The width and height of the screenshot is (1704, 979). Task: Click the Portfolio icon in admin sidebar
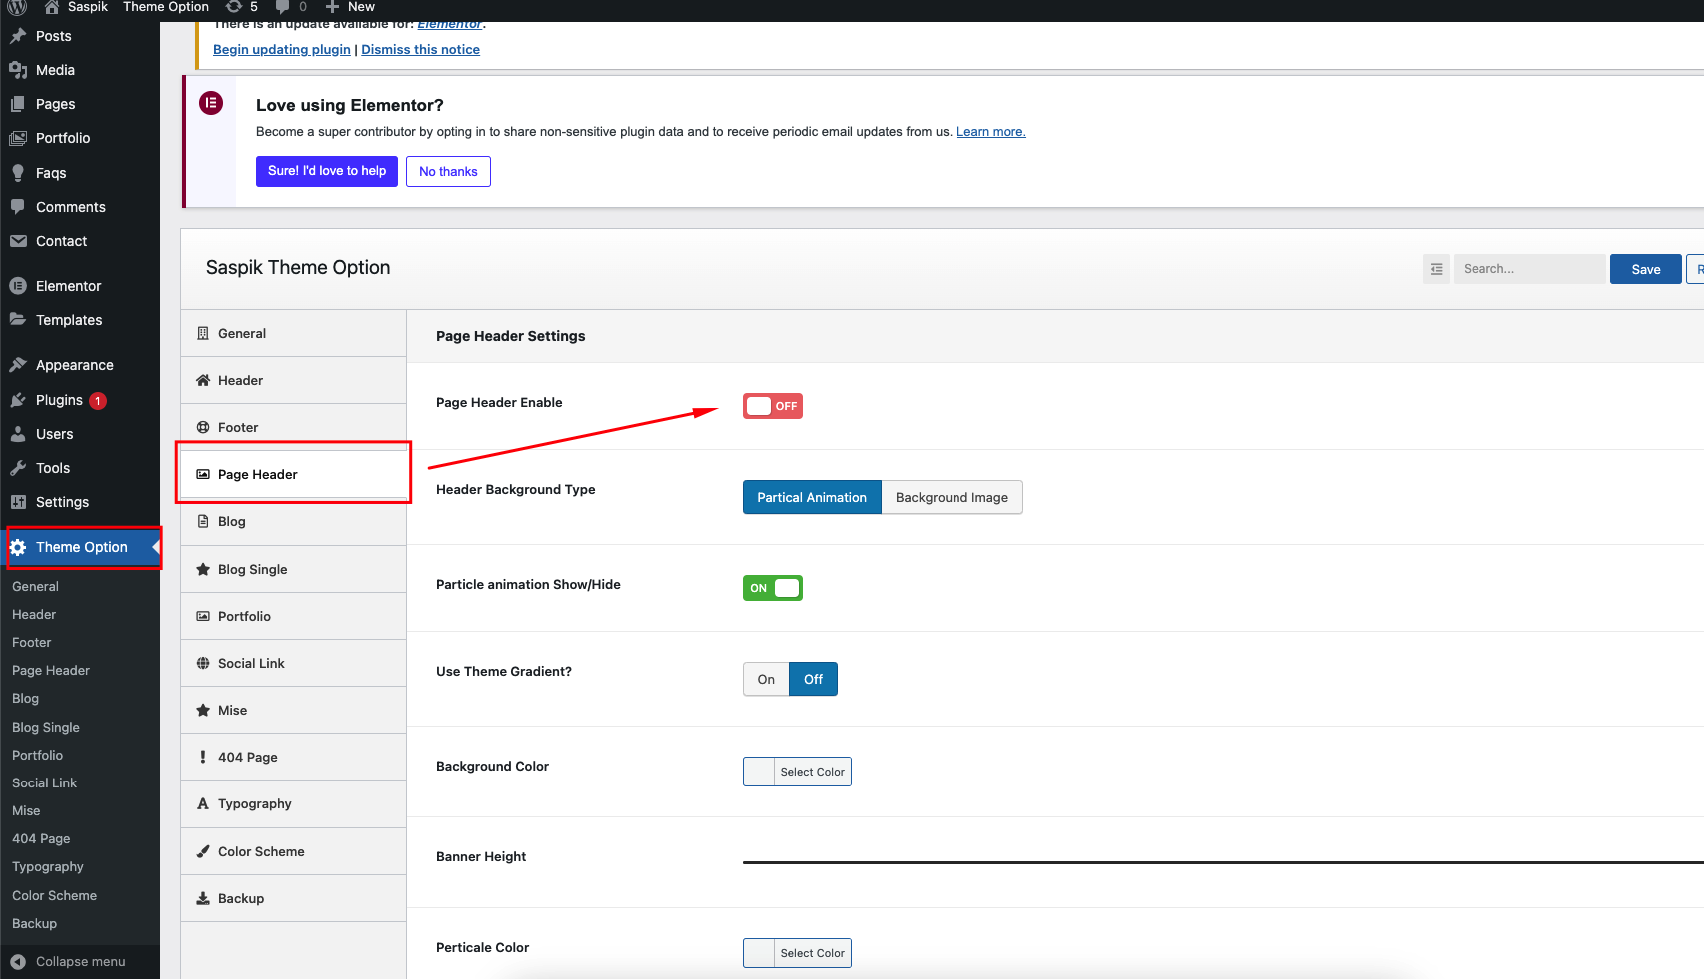(18, 138)
